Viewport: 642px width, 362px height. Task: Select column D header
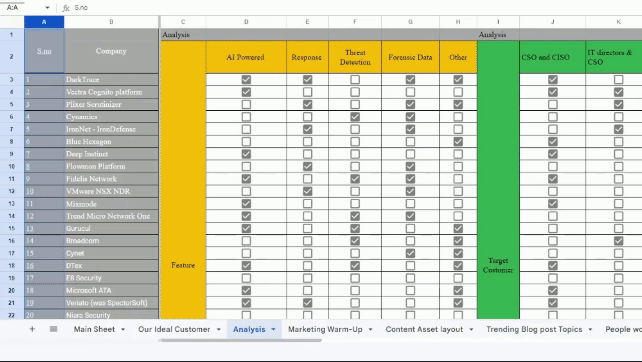click(246, 22)
